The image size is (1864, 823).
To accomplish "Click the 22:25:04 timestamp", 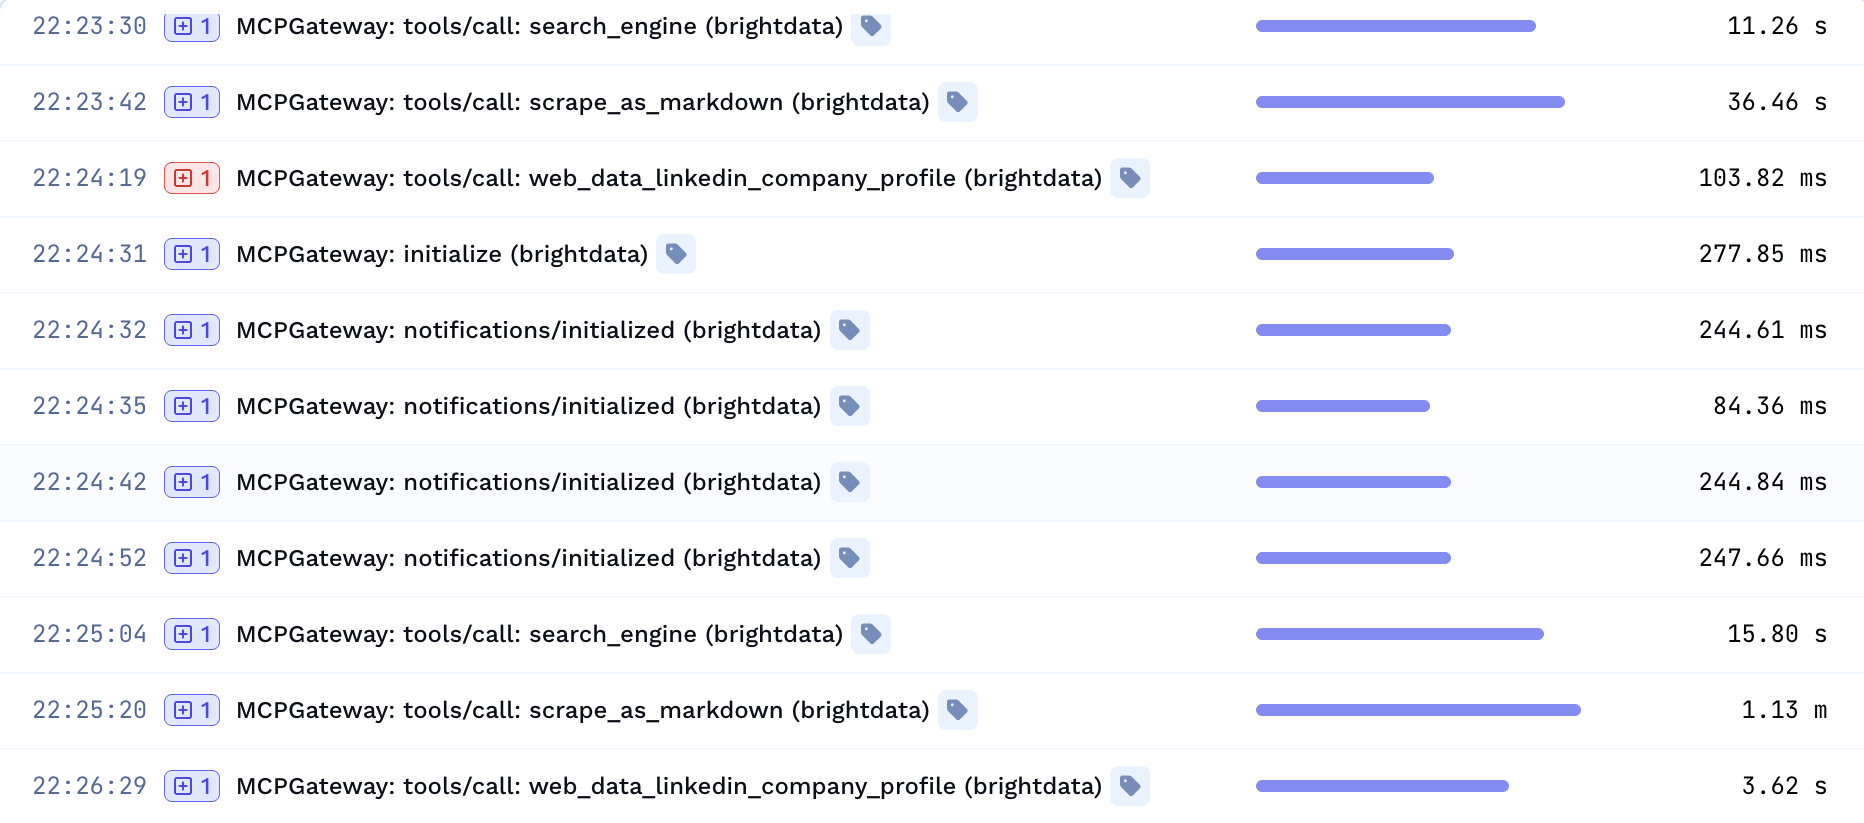I will (x=90, y=634).
